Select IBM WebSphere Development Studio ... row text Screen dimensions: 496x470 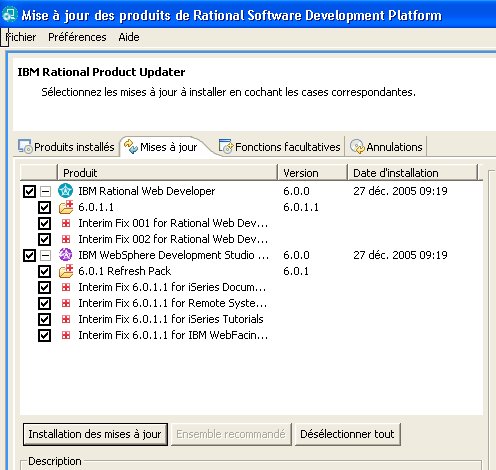[x=173, y=255]
